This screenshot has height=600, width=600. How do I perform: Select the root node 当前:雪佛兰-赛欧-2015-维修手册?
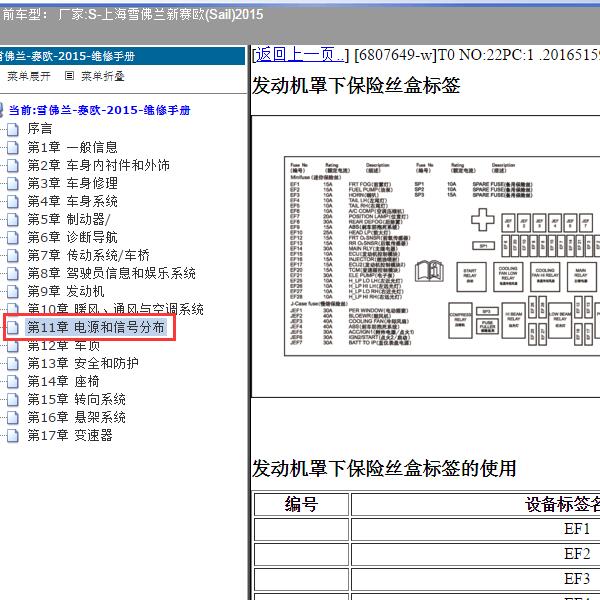point(99,110)
